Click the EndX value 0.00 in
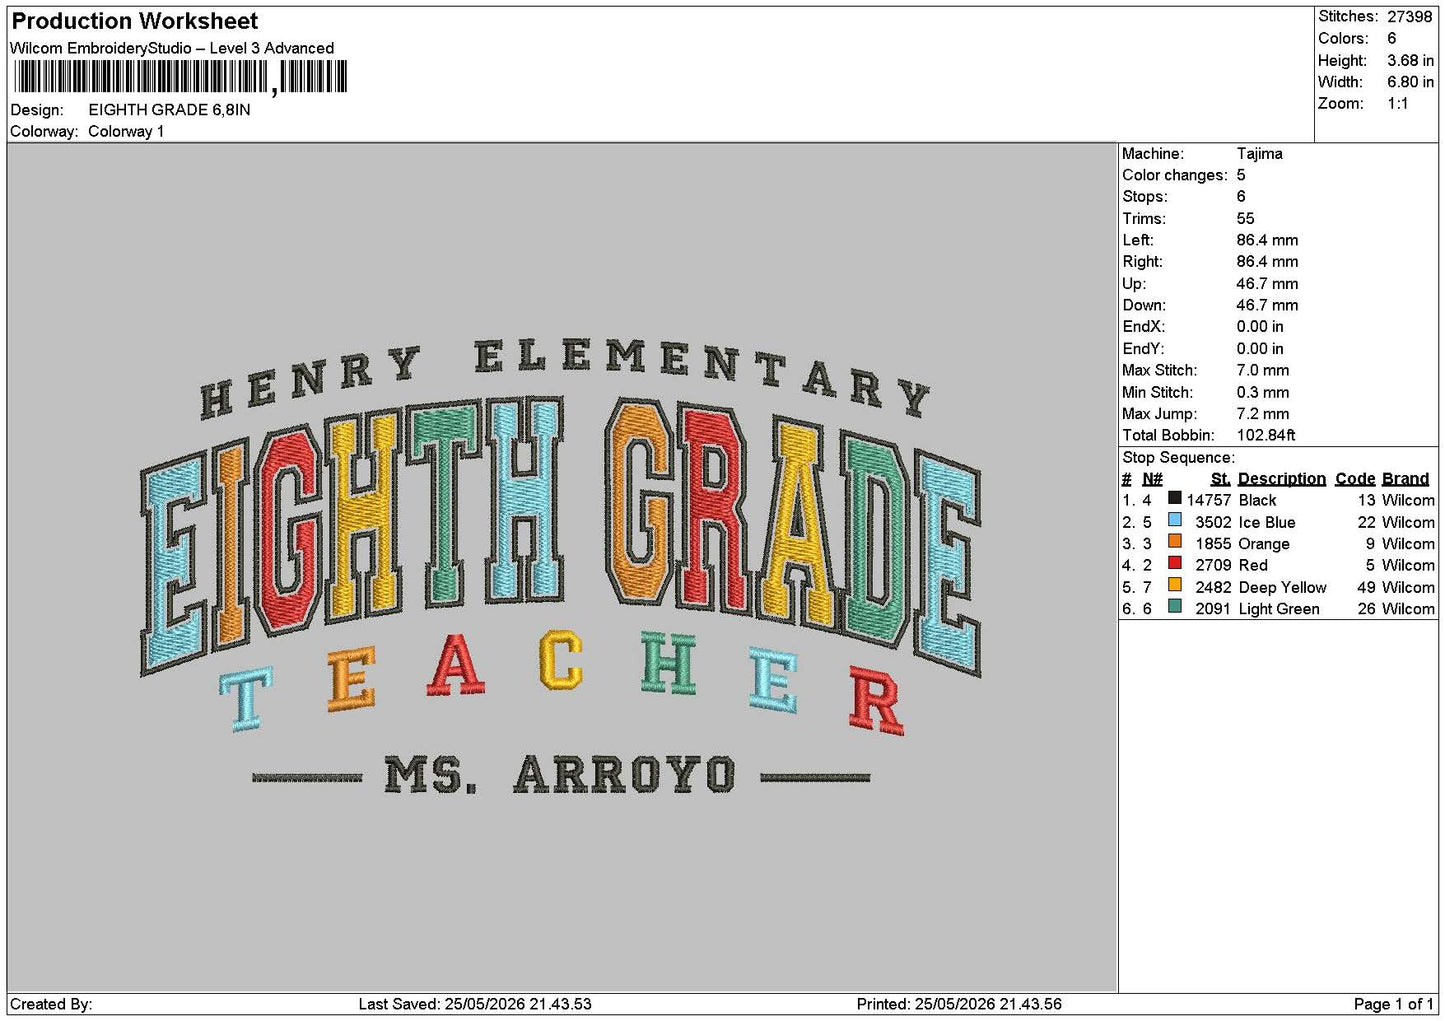The width and height of the screenshot is (1445, 1021). 1260,327
